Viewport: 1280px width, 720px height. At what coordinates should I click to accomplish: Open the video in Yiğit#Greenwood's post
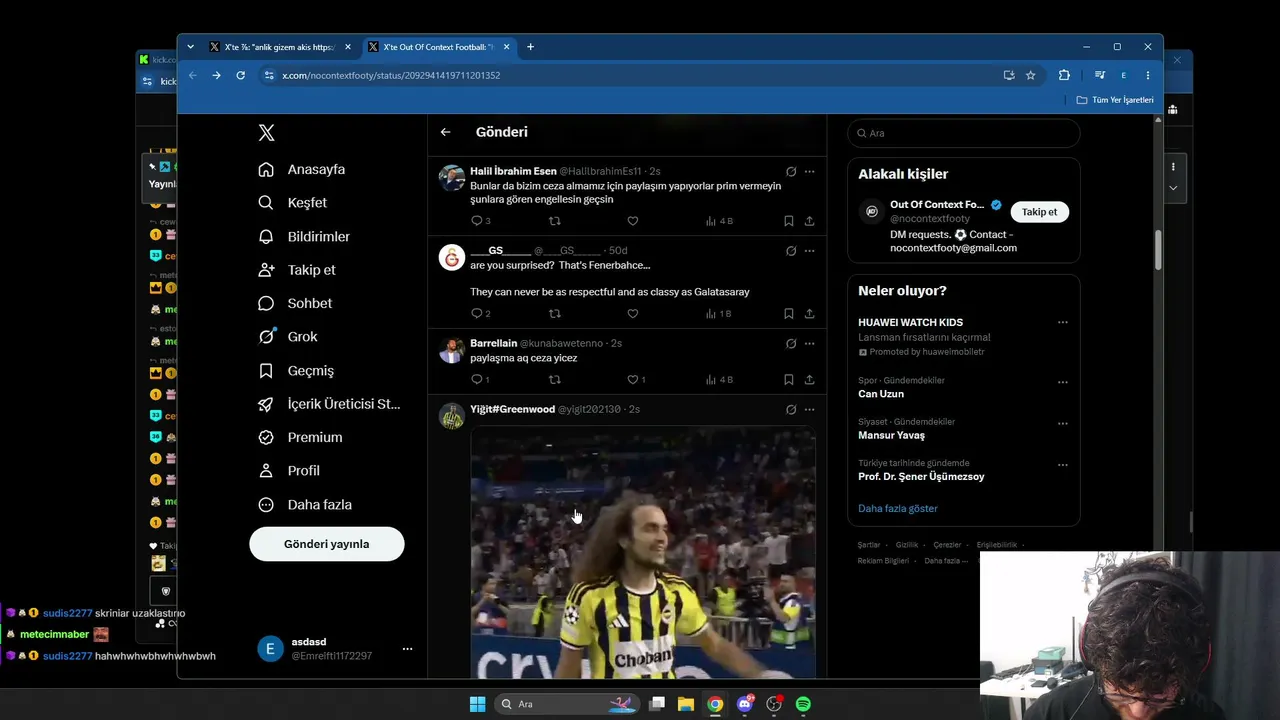point(643,553)
